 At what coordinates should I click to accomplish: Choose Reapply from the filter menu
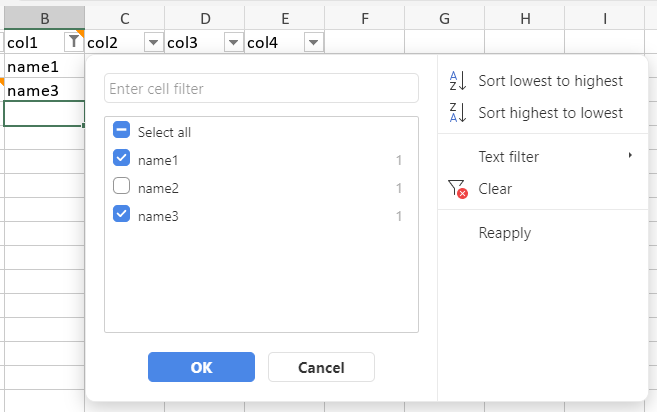504,233
